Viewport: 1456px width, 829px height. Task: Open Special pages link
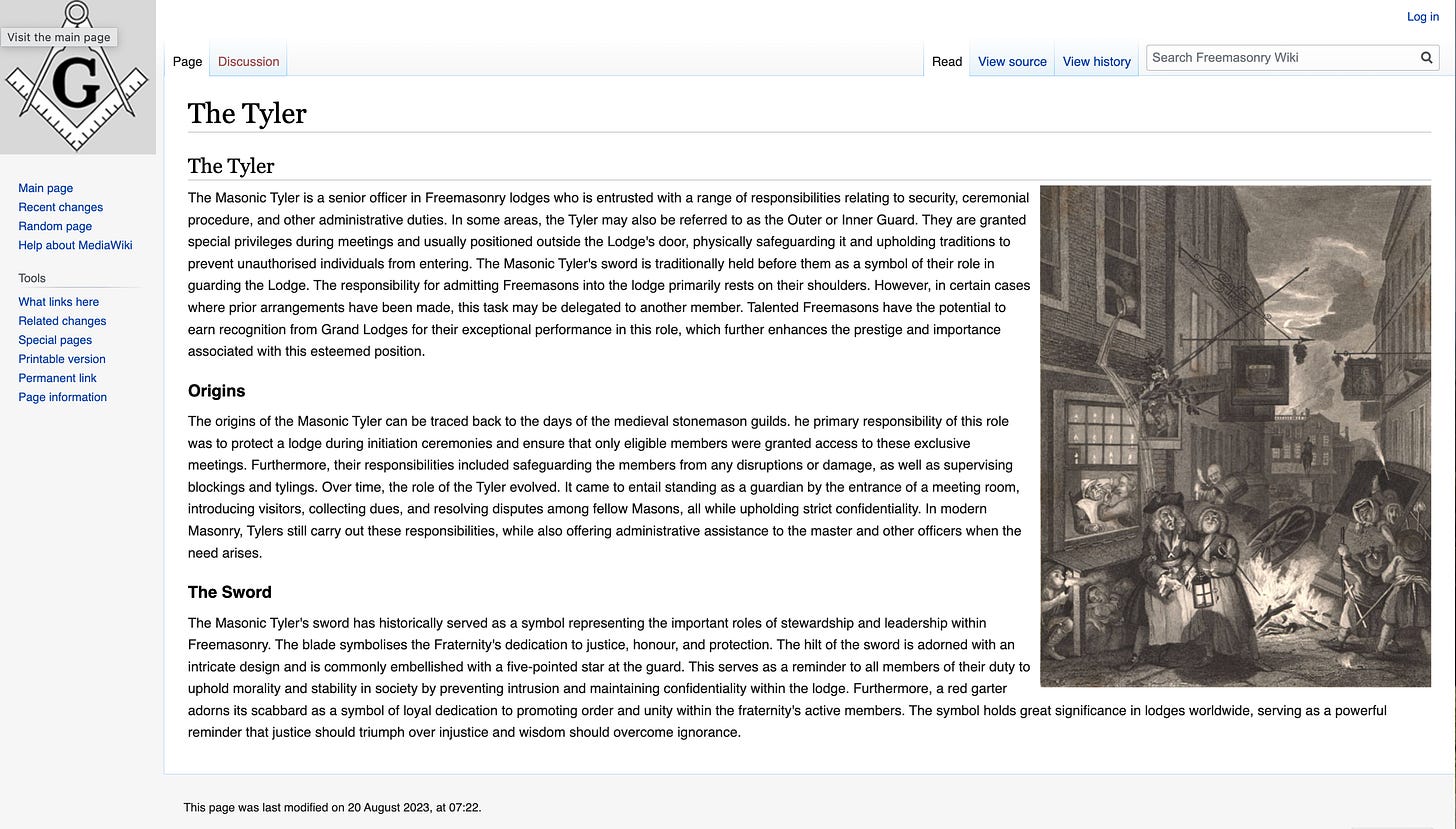(x=55, y=340)
